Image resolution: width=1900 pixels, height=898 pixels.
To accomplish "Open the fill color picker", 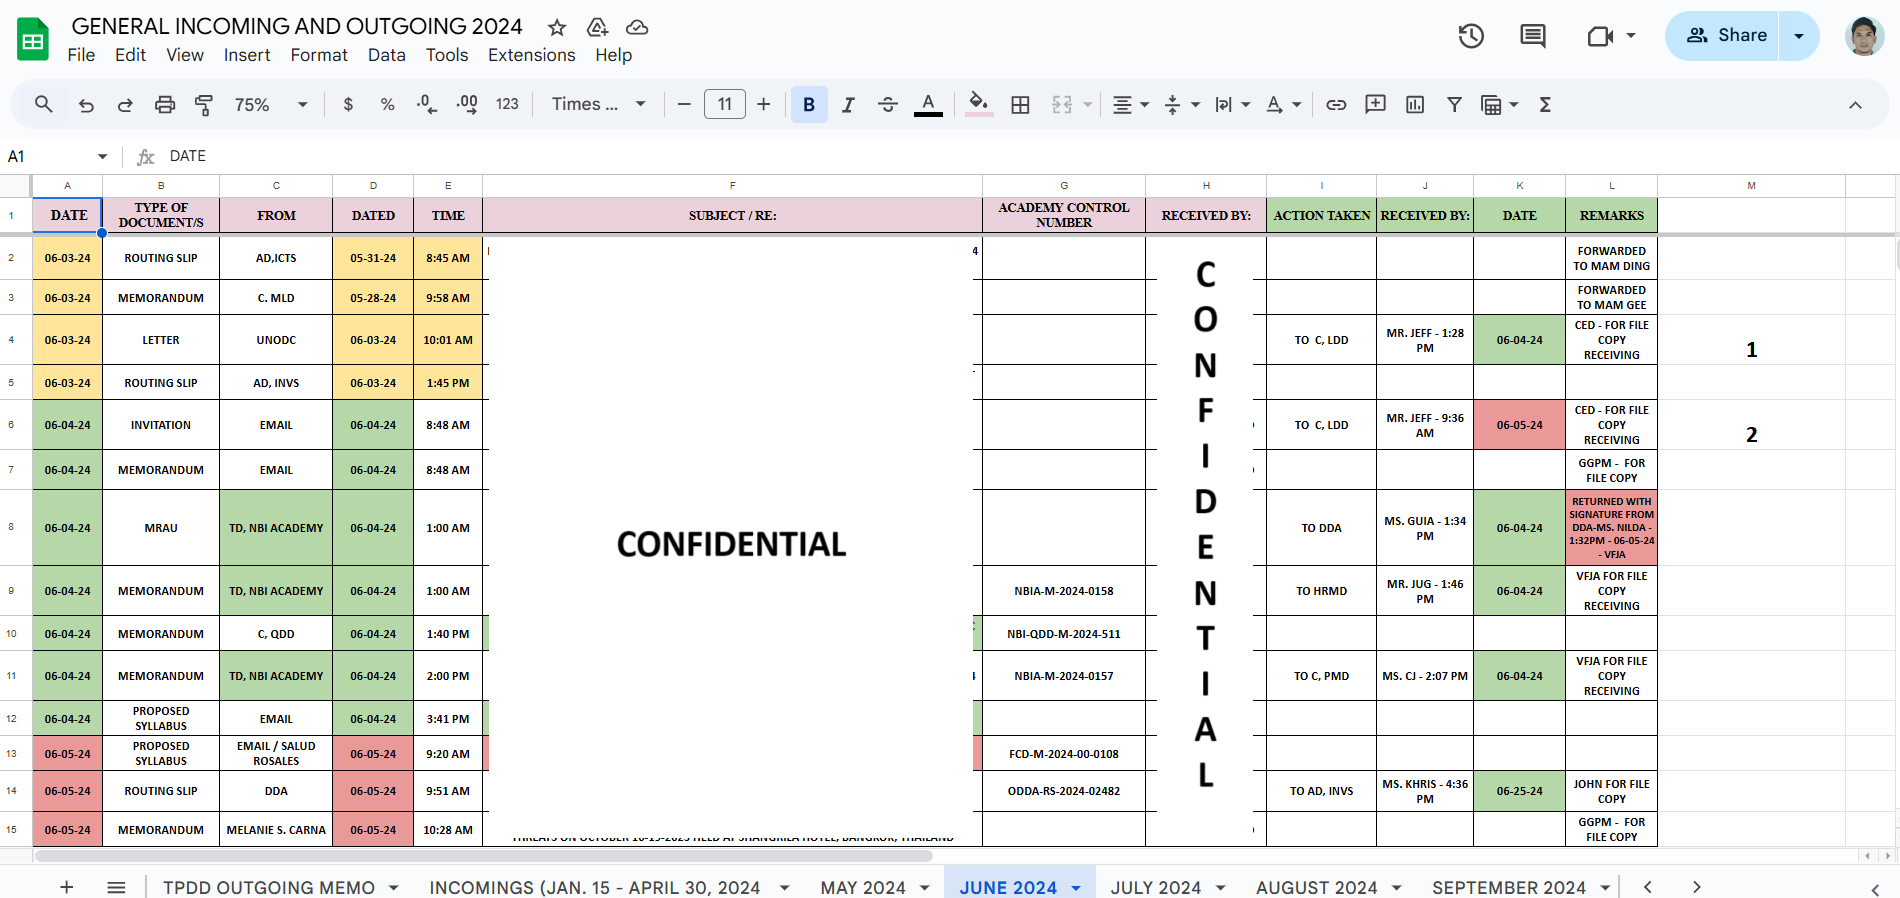I will click(979, 104).
